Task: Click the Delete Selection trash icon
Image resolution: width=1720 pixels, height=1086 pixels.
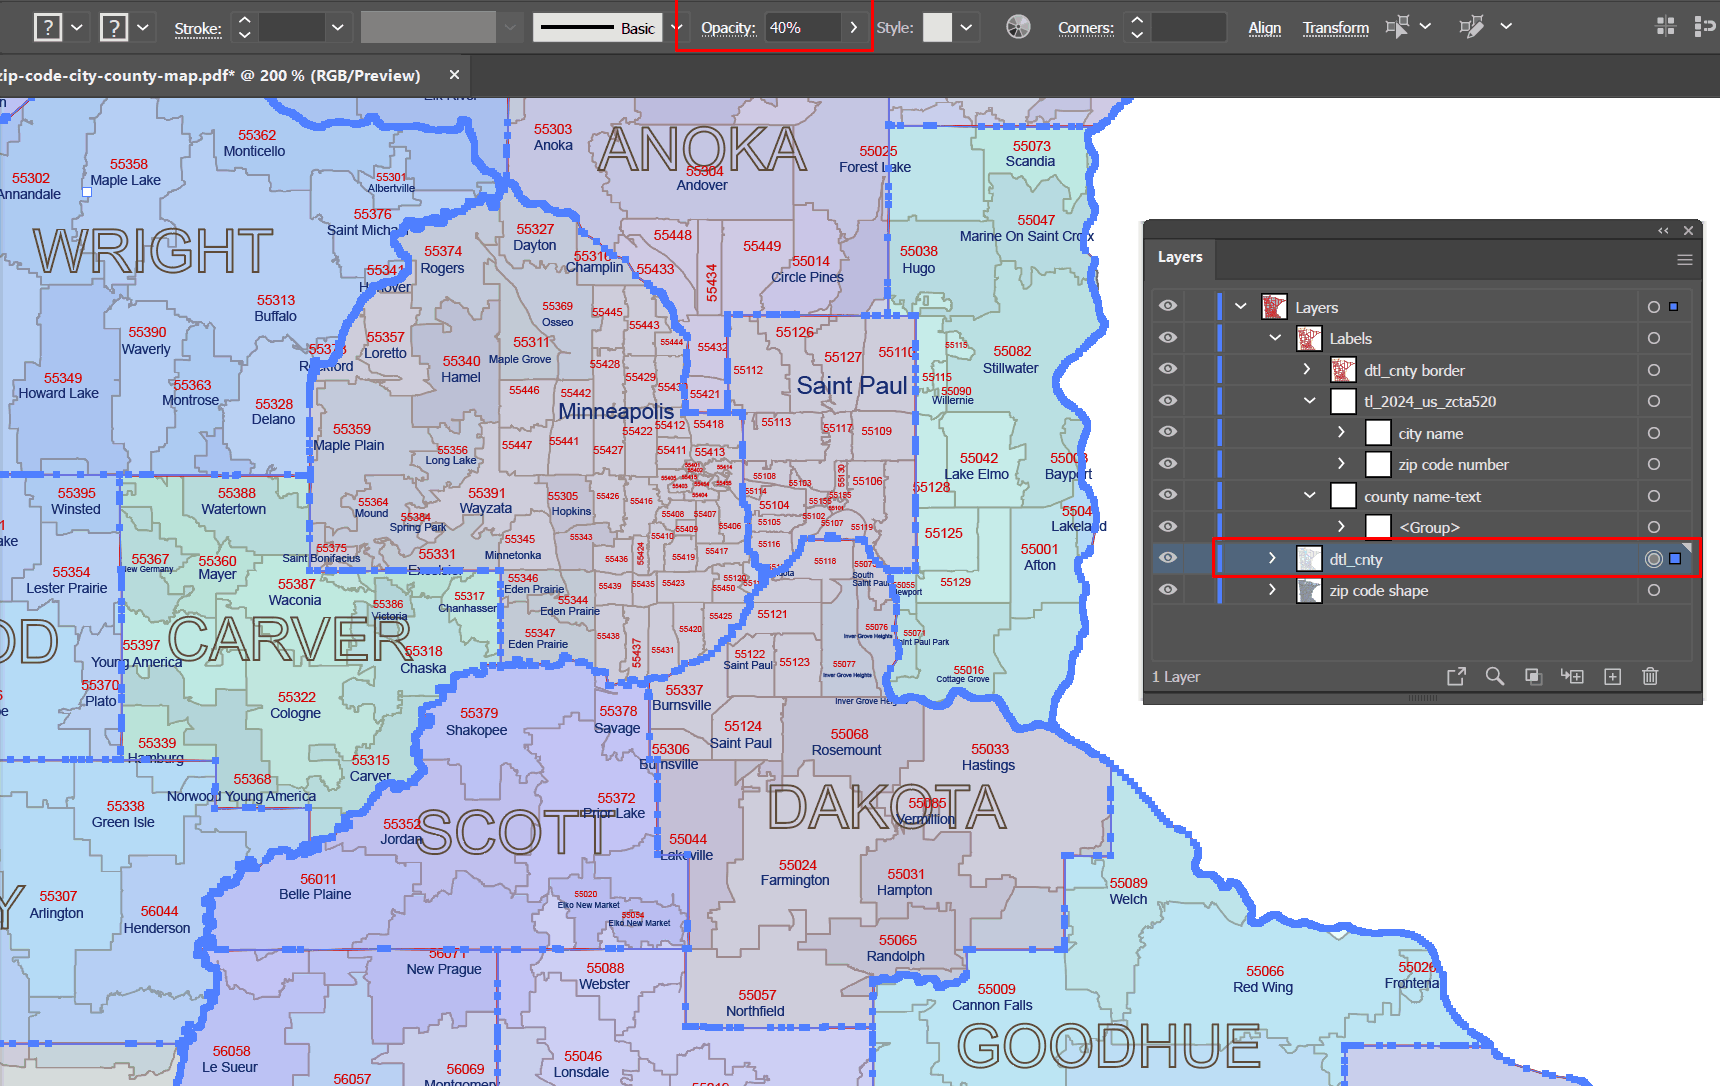Action: point(1650,677)
